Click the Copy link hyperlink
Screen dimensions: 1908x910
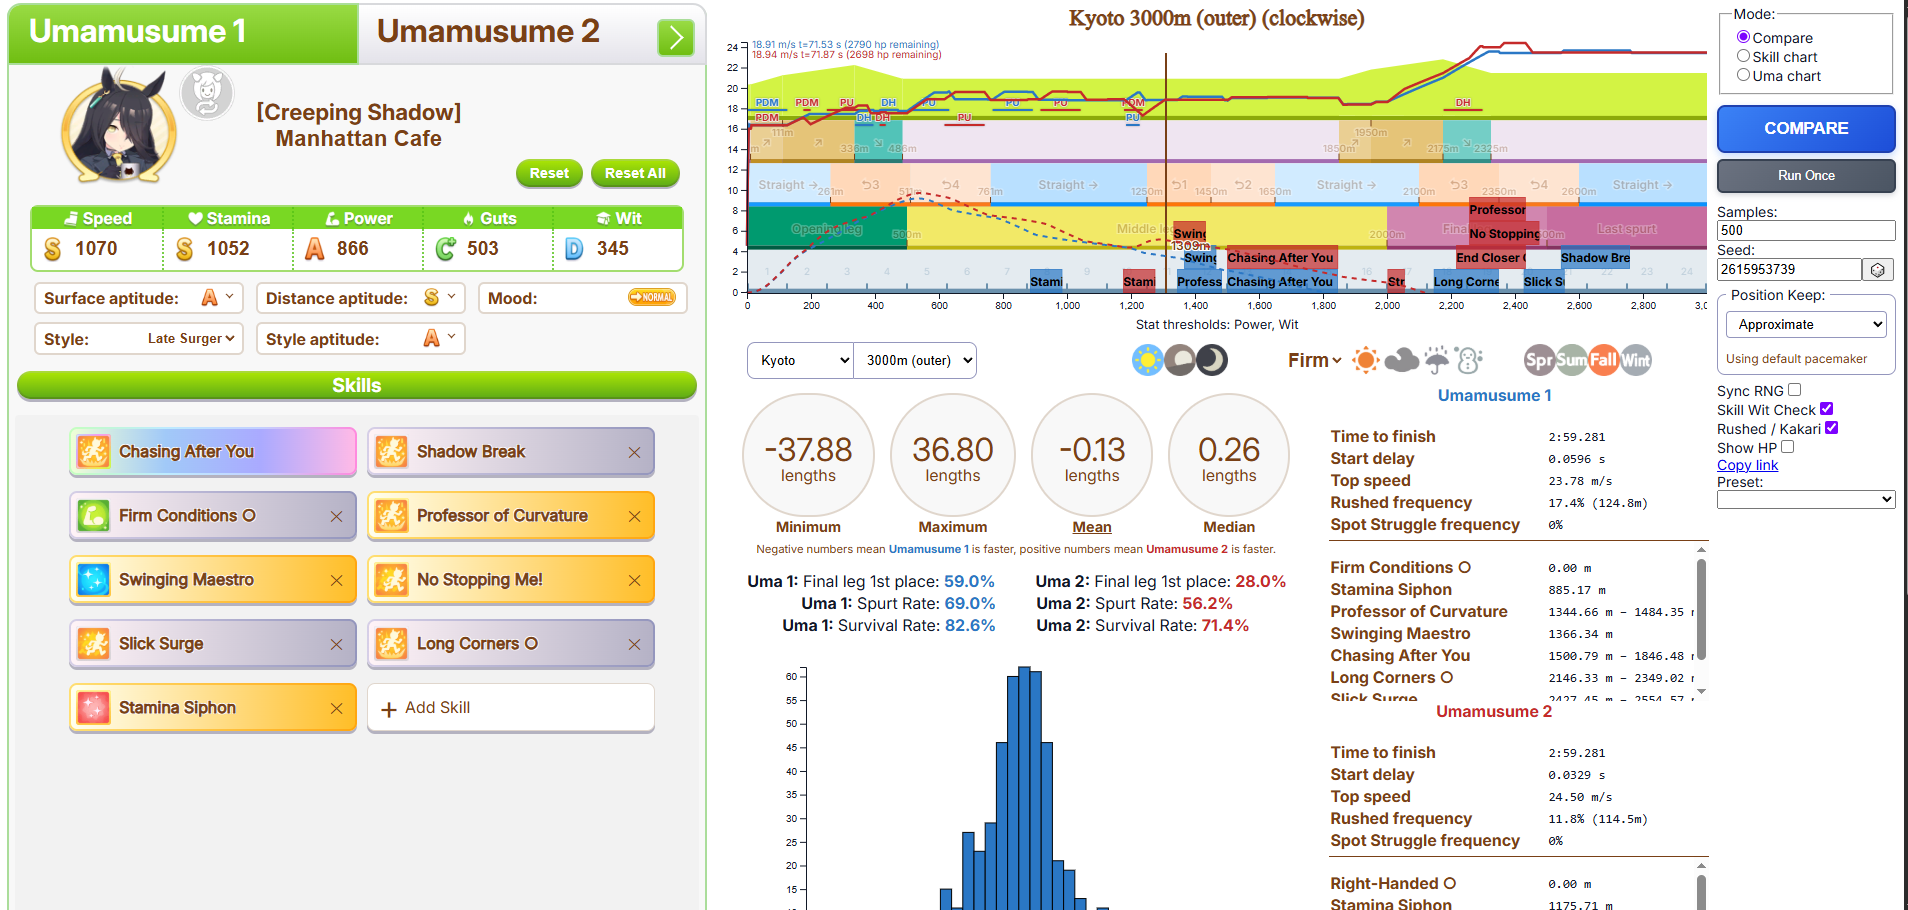pyautogui.click(x=1747, y=465)
